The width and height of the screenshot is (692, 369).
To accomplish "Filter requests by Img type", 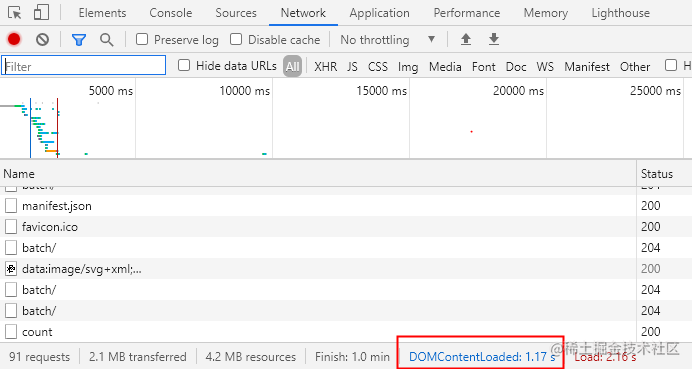I will [408, 67].
